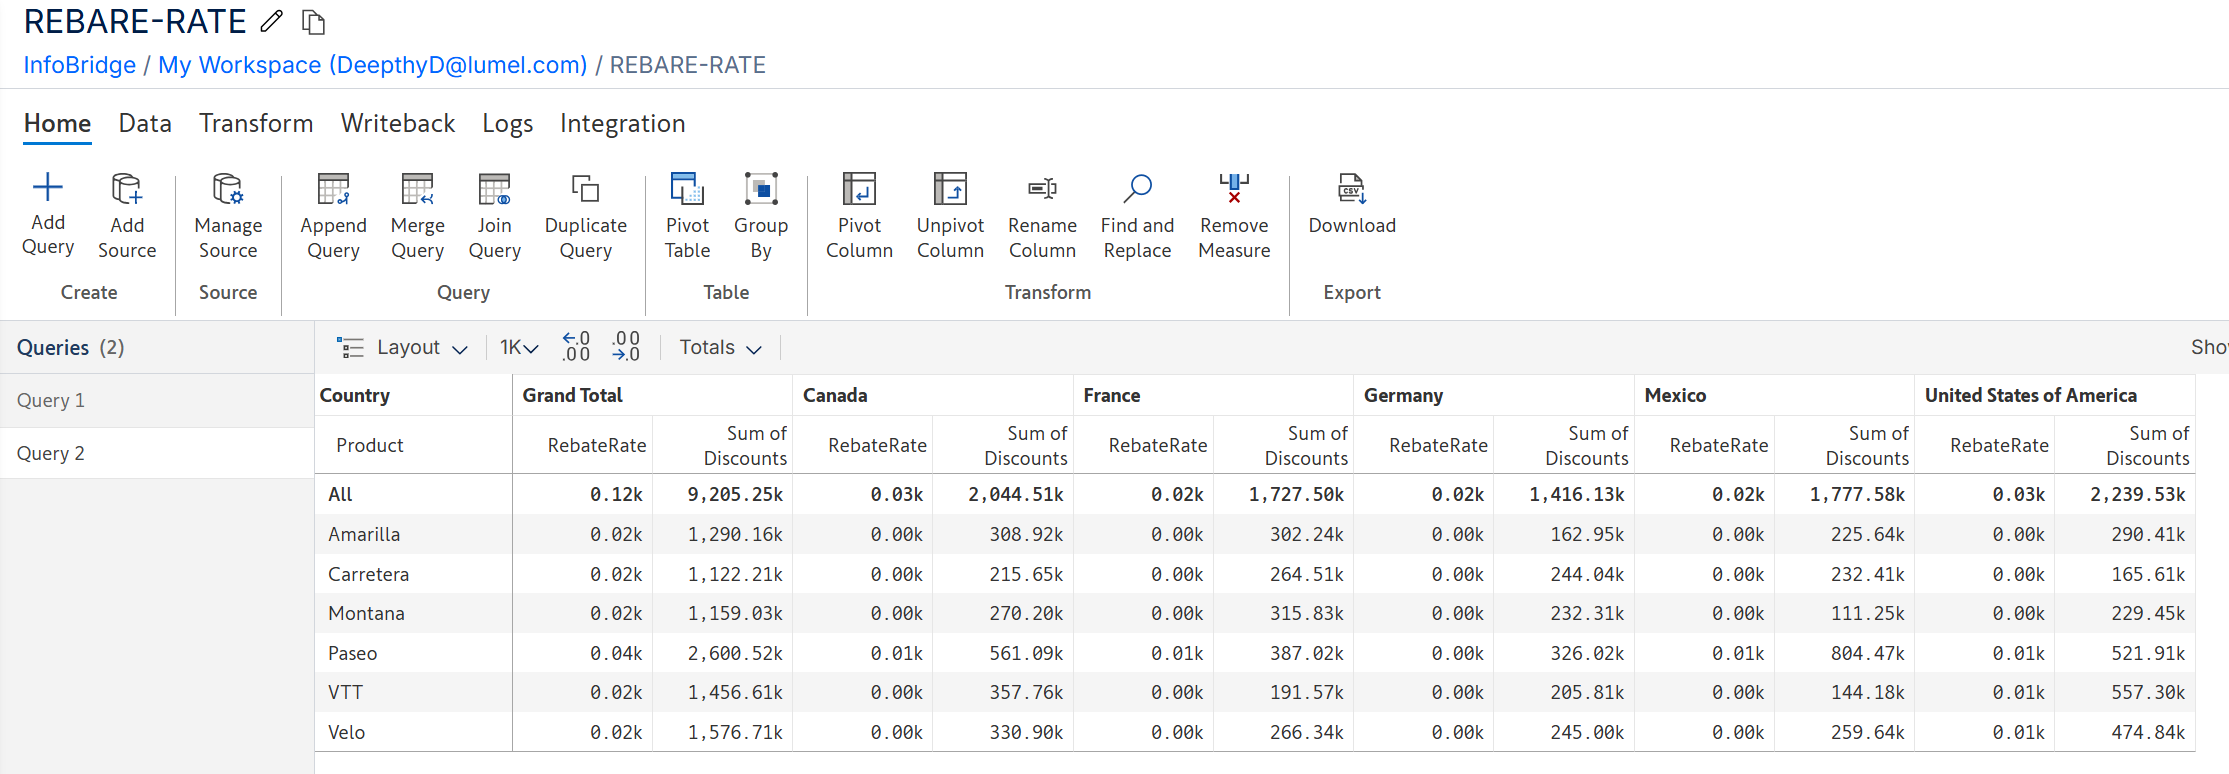2229x774 pixels.
Task: Click the decrease decimal places button
Action: click(626, 346)
